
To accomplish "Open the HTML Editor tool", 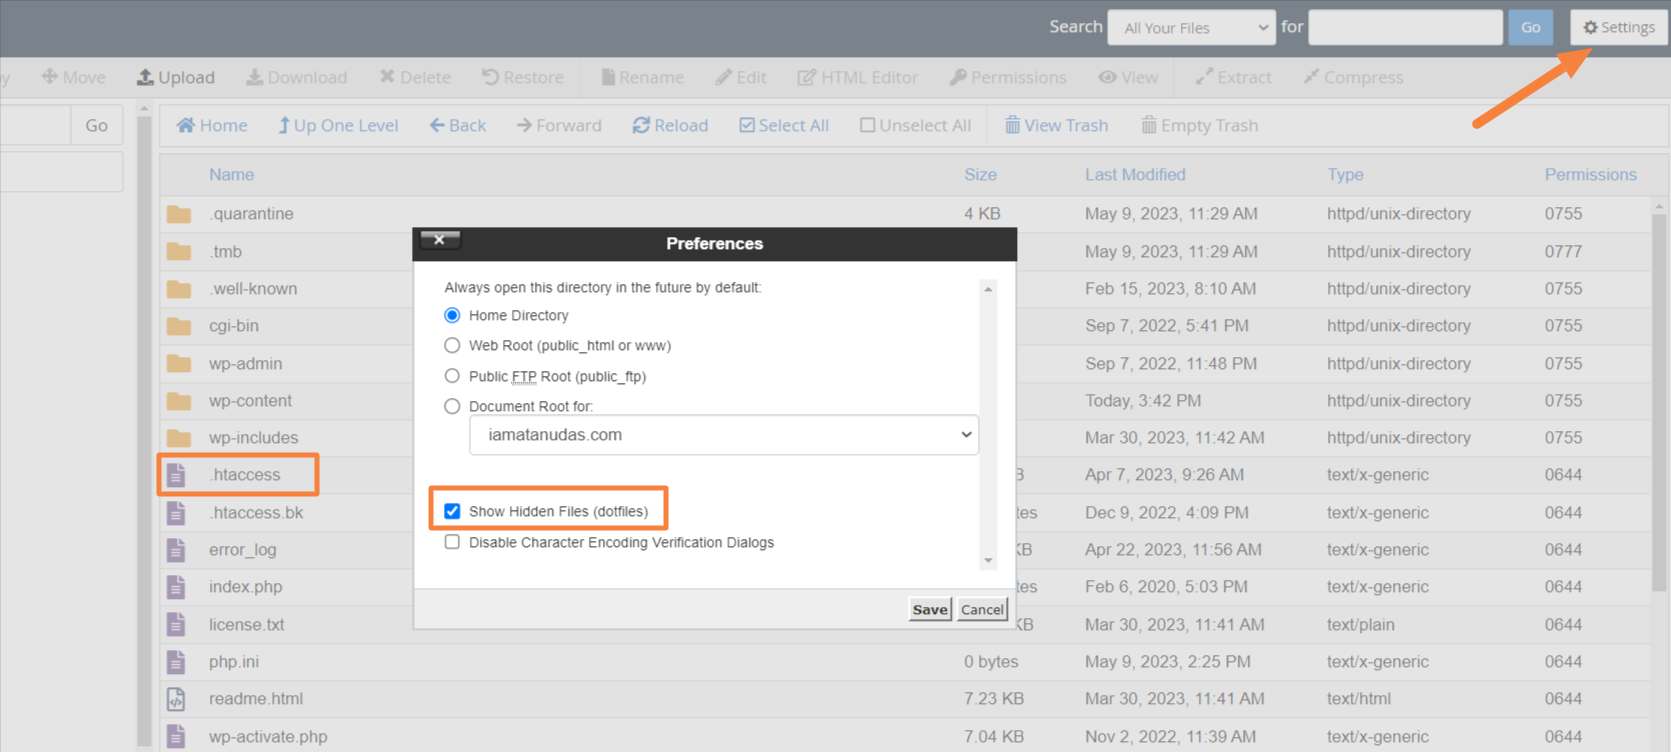I will [858, 77].
